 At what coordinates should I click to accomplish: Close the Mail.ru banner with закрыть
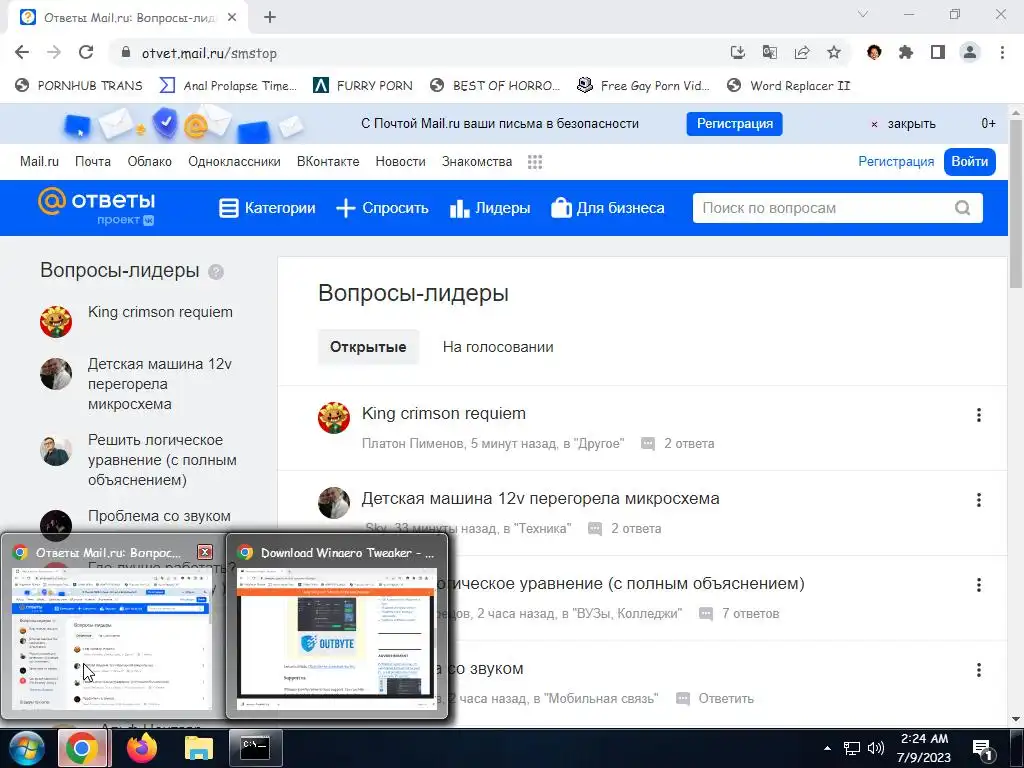coord(904,123)
